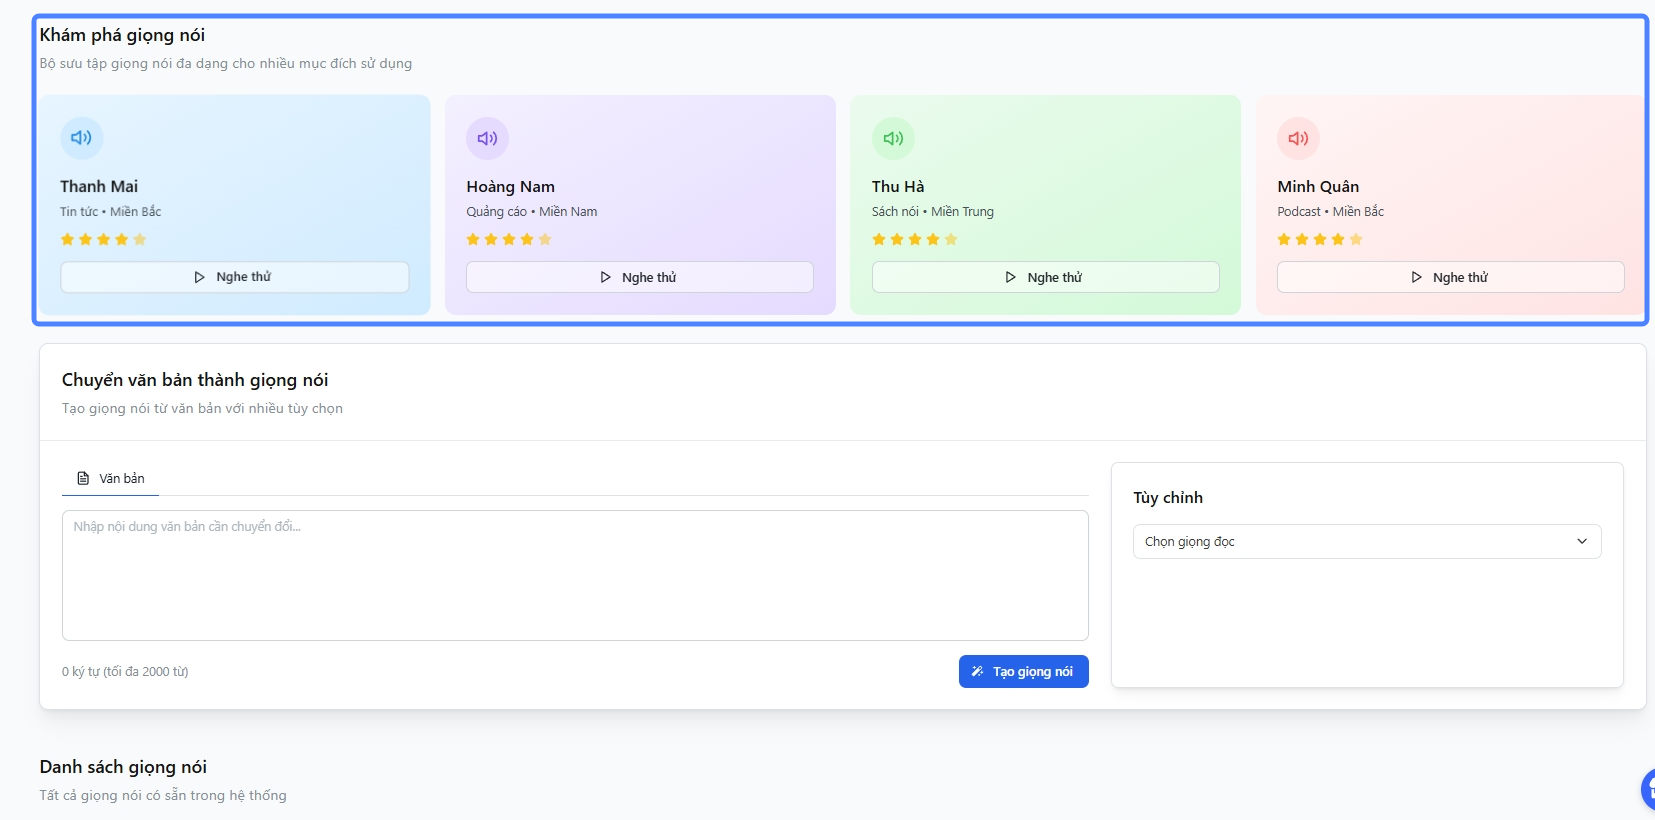Click Minh Quân's star rating
1655x820 pixels.
tap(1320, 239)
